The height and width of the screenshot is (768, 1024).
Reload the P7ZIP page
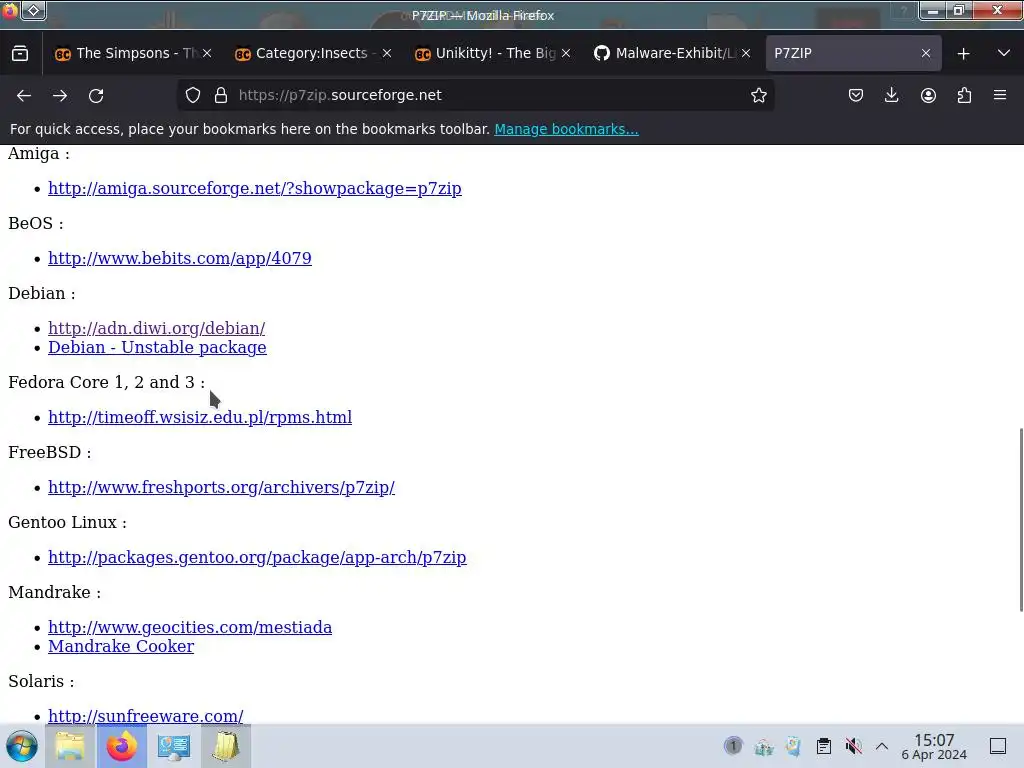tap(96, 95)
